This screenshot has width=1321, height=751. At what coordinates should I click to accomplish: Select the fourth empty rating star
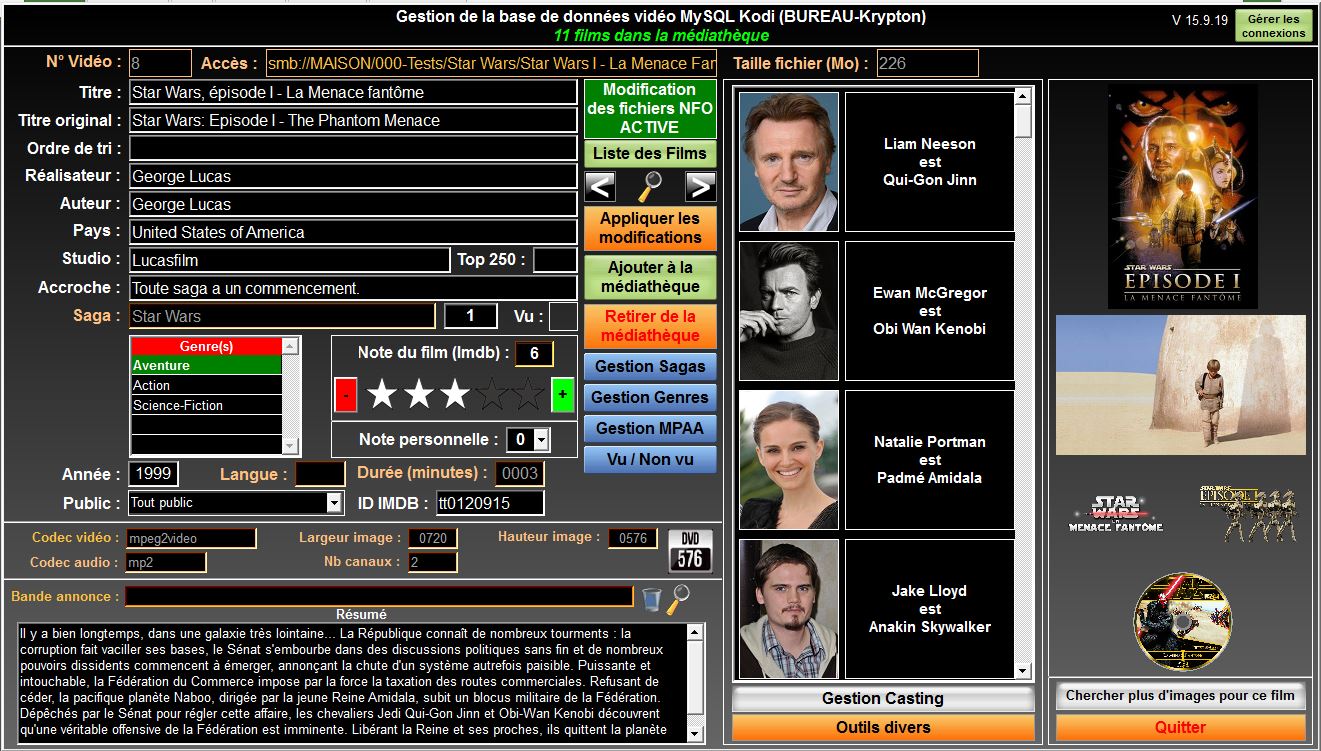(492, 394)
